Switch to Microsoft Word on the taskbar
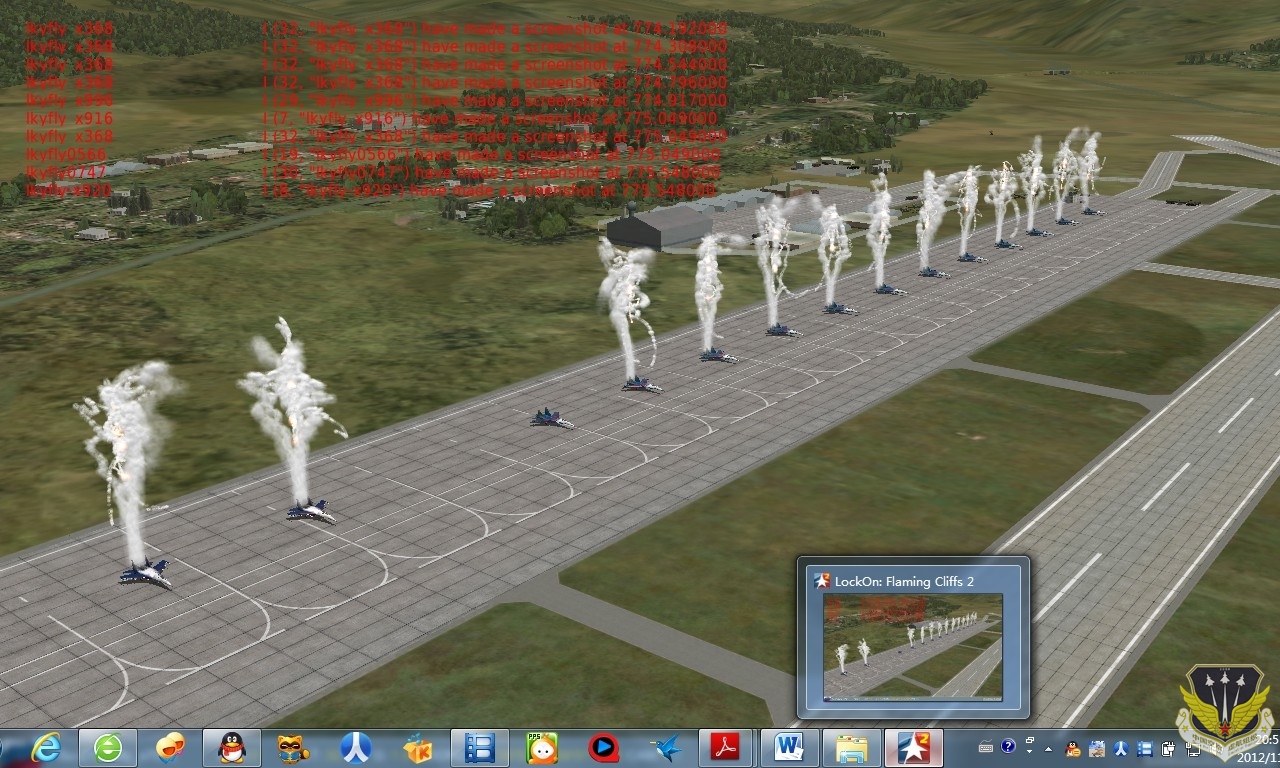The width and height of the screenshot is (1280, 768). tap(790, 748)
